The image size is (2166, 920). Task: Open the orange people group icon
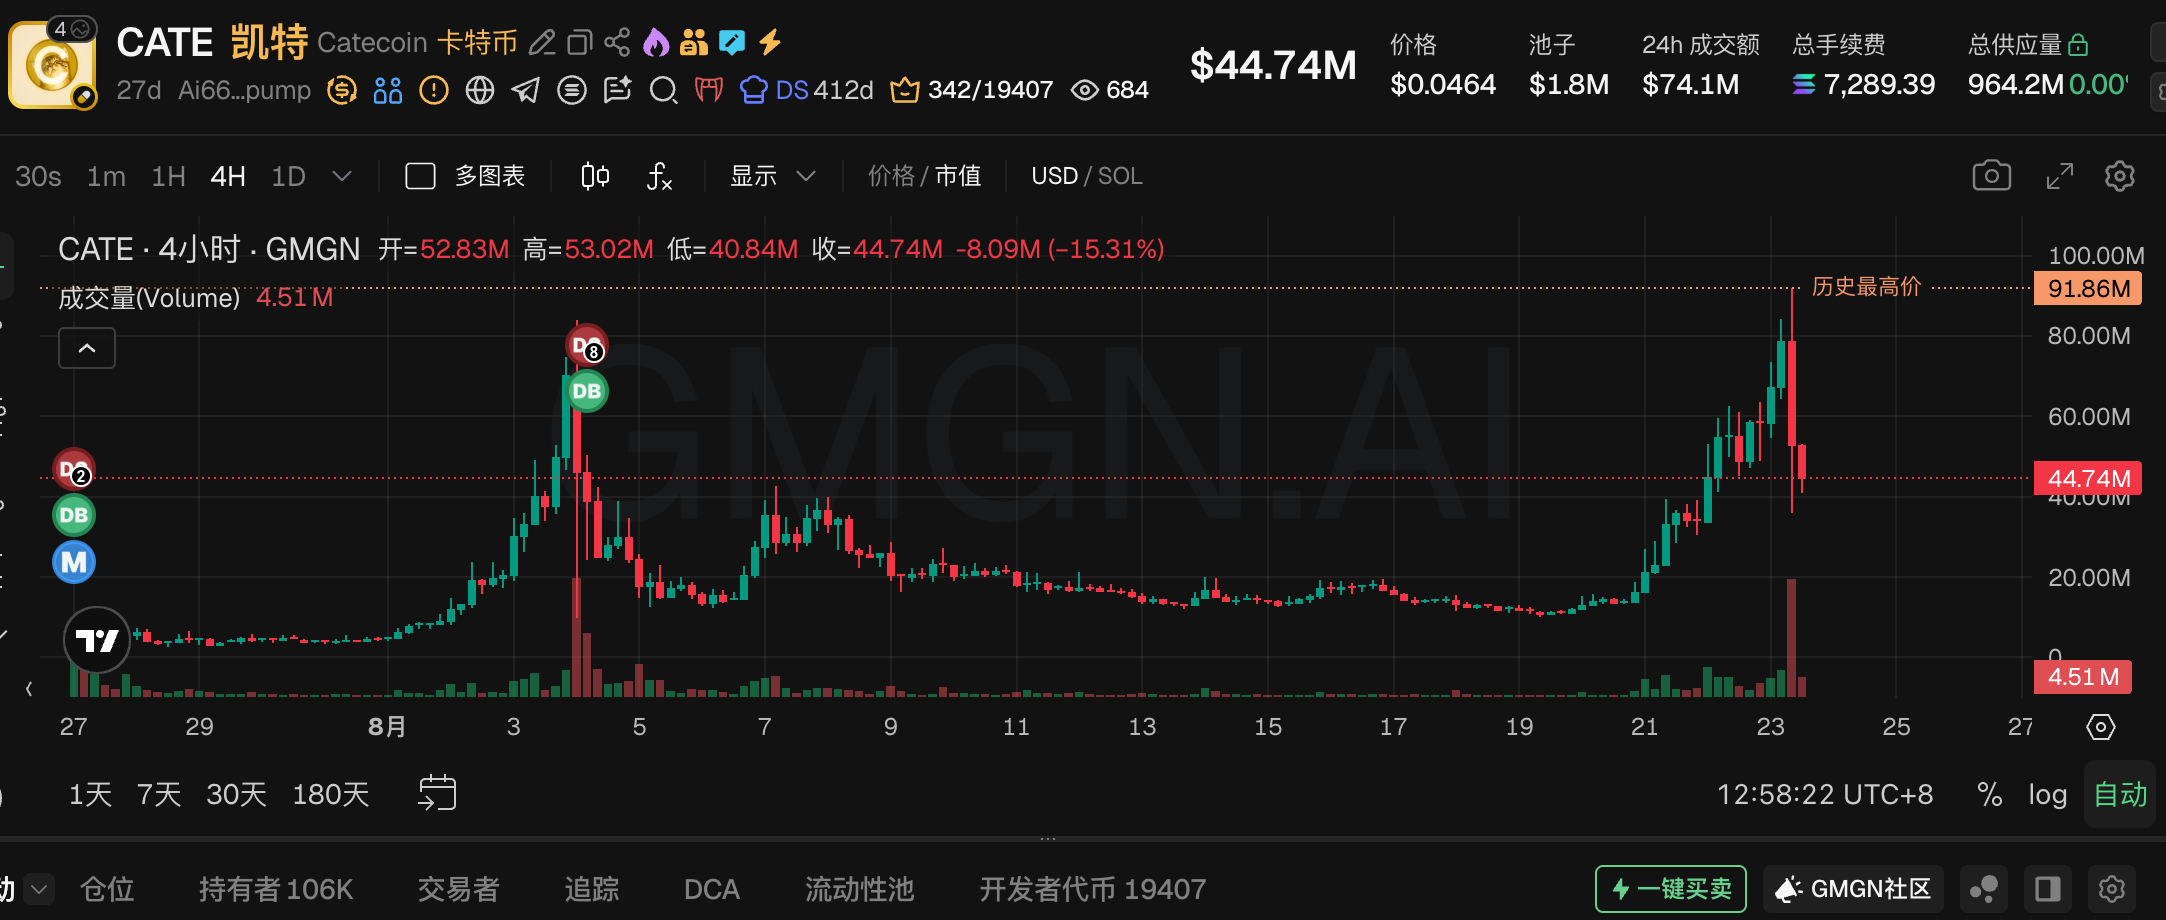(693, 43)
